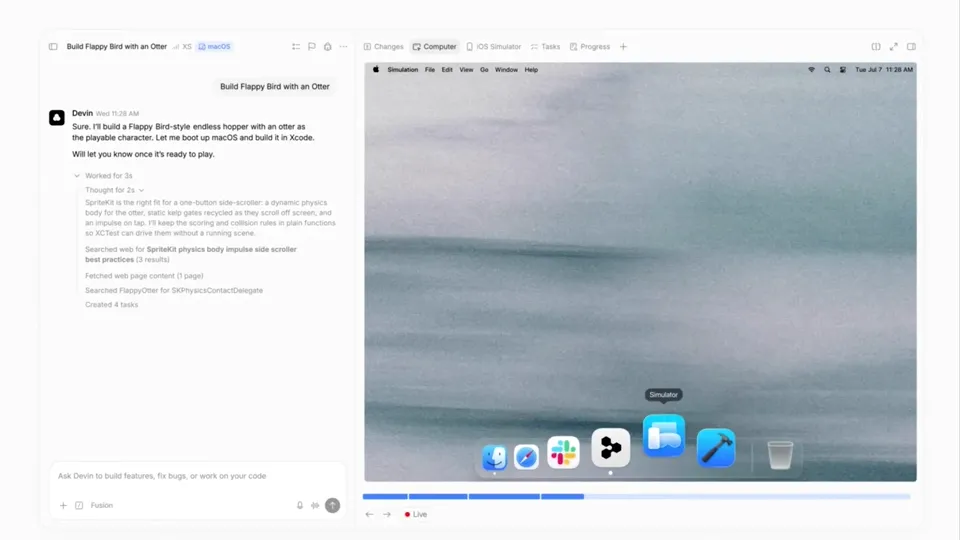
Task: Open the Fusion mode selector
Action: click(102, 506)
